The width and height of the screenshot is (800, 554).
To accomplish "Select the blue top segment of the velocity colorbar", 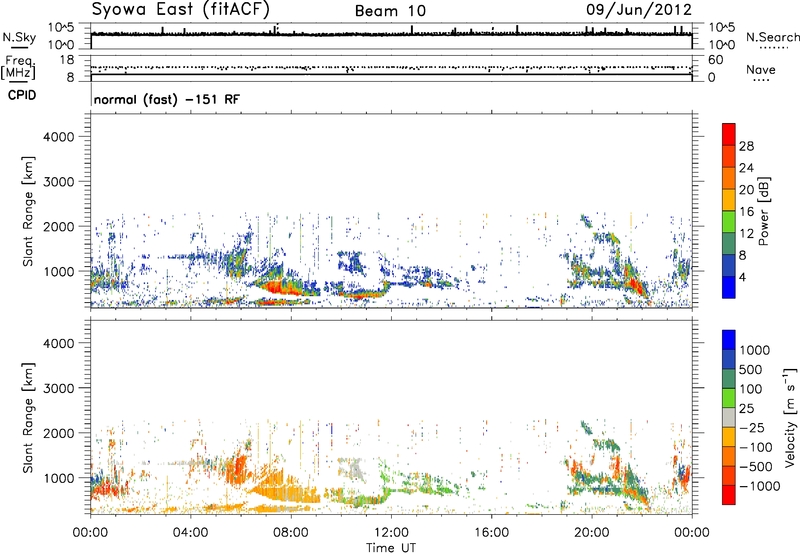I will 729,340.
